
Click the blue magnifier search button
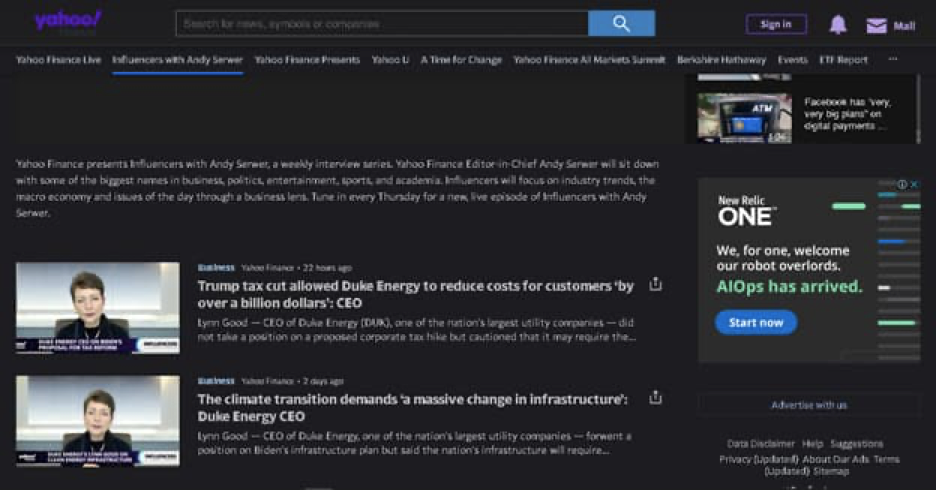pos(621,24)
